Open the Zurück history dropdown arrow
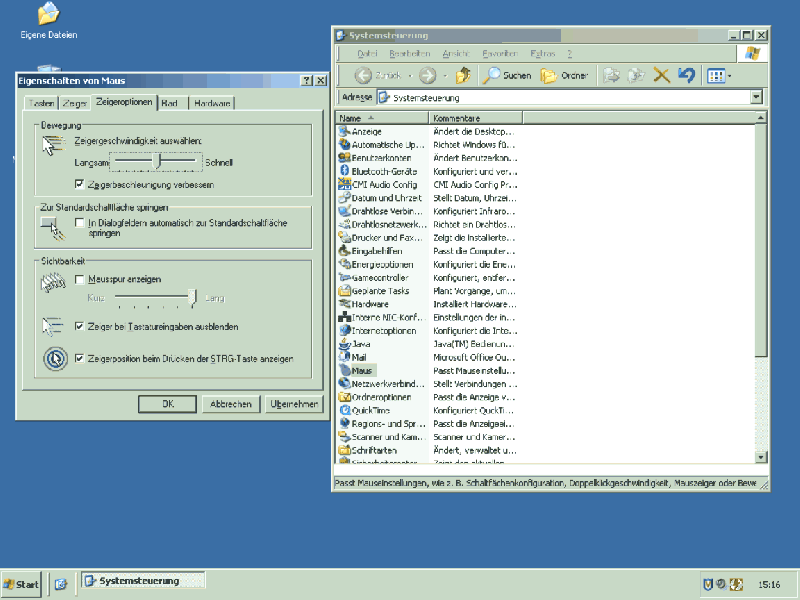Image resolution: width=800 pixels, height=600 pixels. coord(410,76)
